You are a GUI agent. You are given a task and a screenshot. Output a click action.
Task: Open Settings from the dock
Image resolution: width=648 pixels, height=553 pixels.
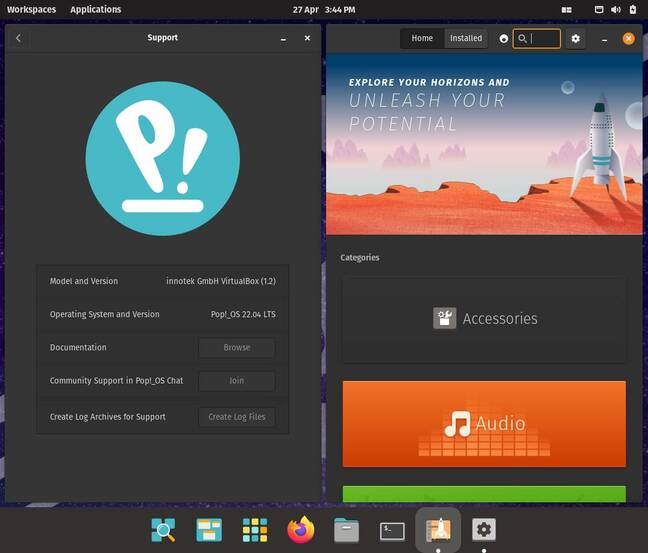(484, 529)
